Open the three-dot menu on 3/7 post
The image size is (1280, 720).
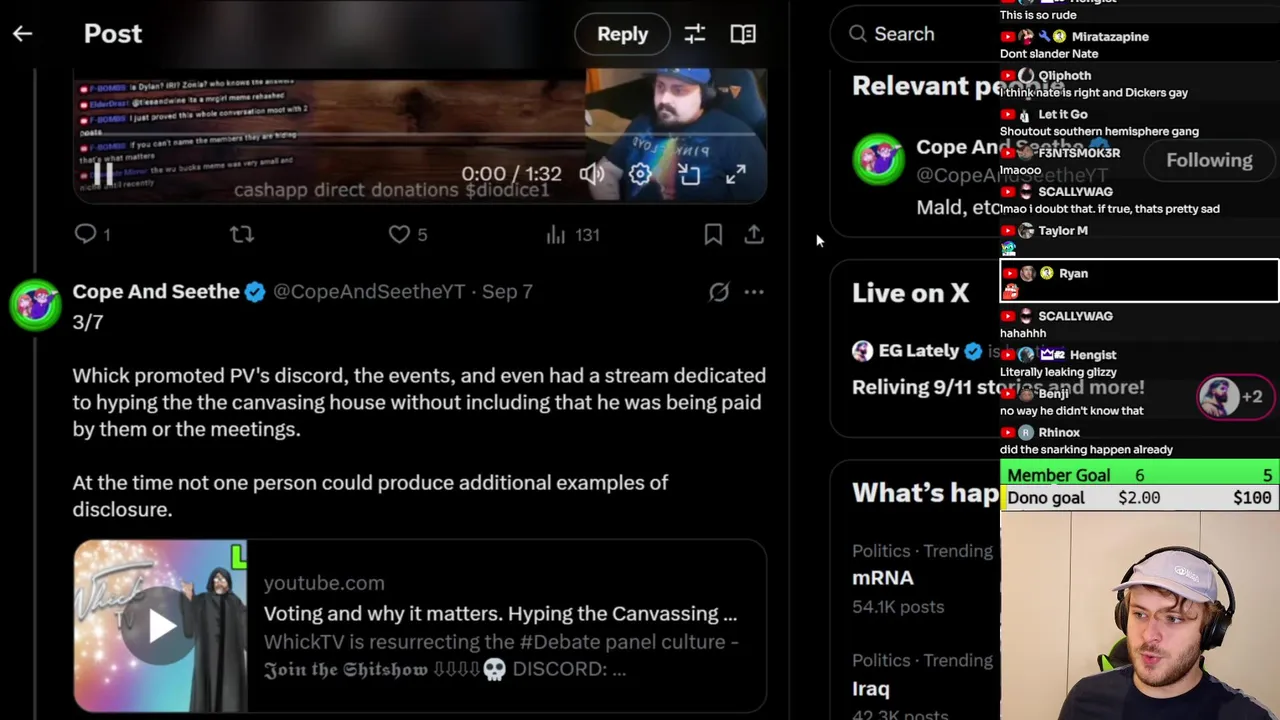tap(754, 292)
